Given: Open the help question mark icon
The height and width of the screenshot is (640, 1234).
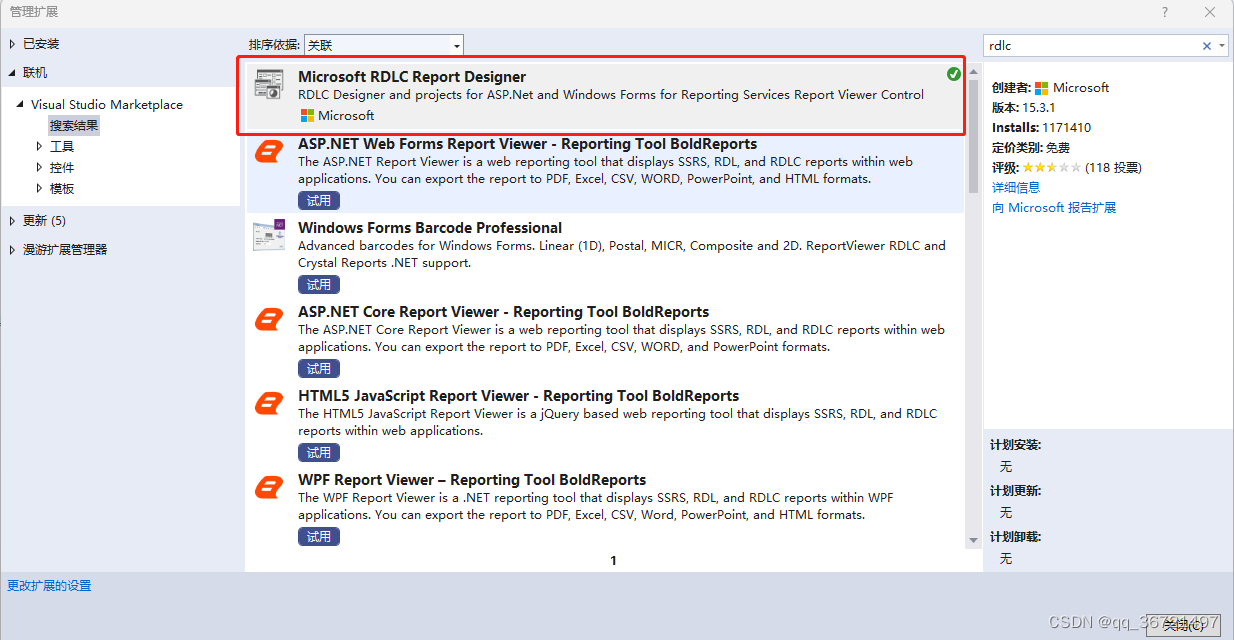Looking at the screenshot, I should (1166, 12).
